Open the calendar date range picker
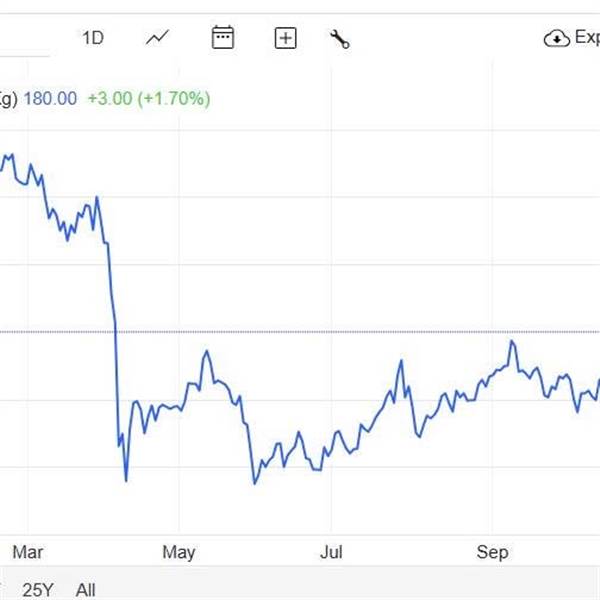 (222, 38)
